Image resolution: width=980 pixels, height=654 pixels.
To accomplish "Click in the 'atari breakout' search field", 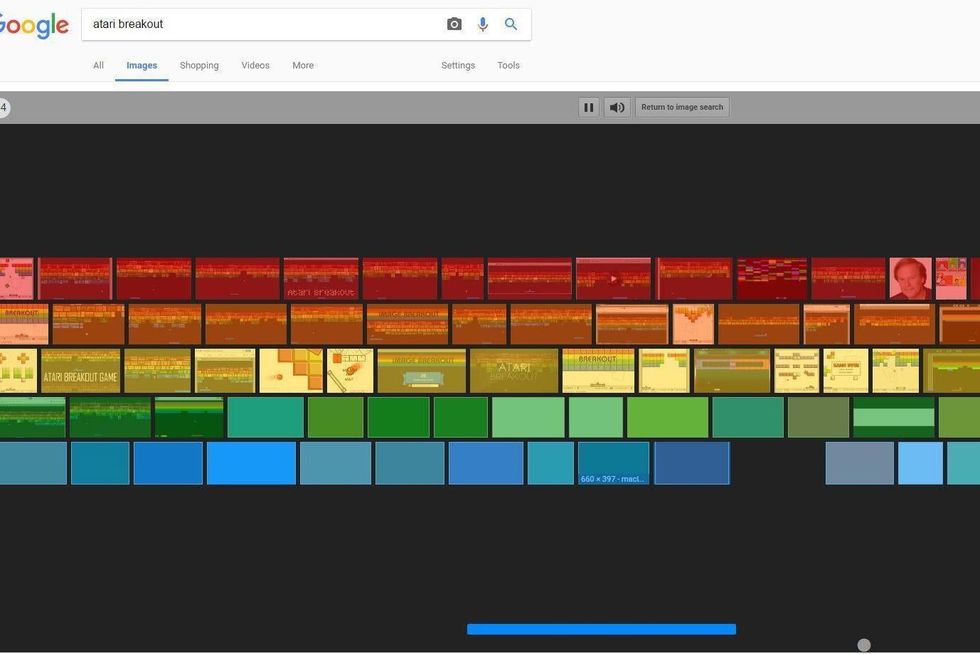I will coord(260,24).
